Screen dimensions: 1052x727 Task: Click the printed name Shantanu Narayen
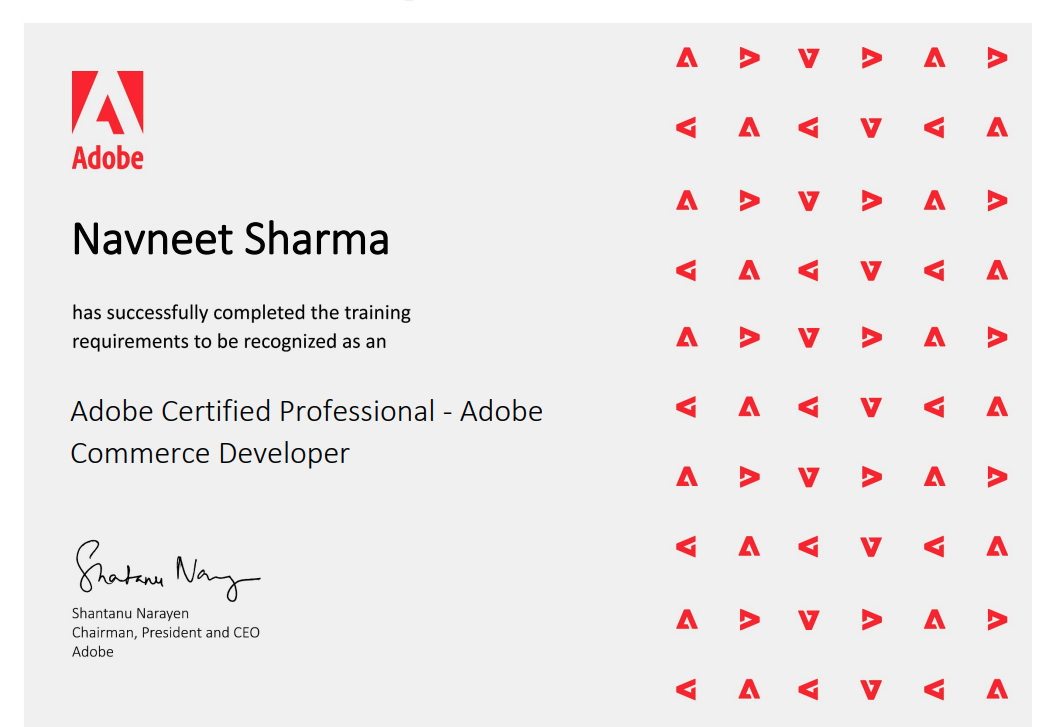pos(130,613)
